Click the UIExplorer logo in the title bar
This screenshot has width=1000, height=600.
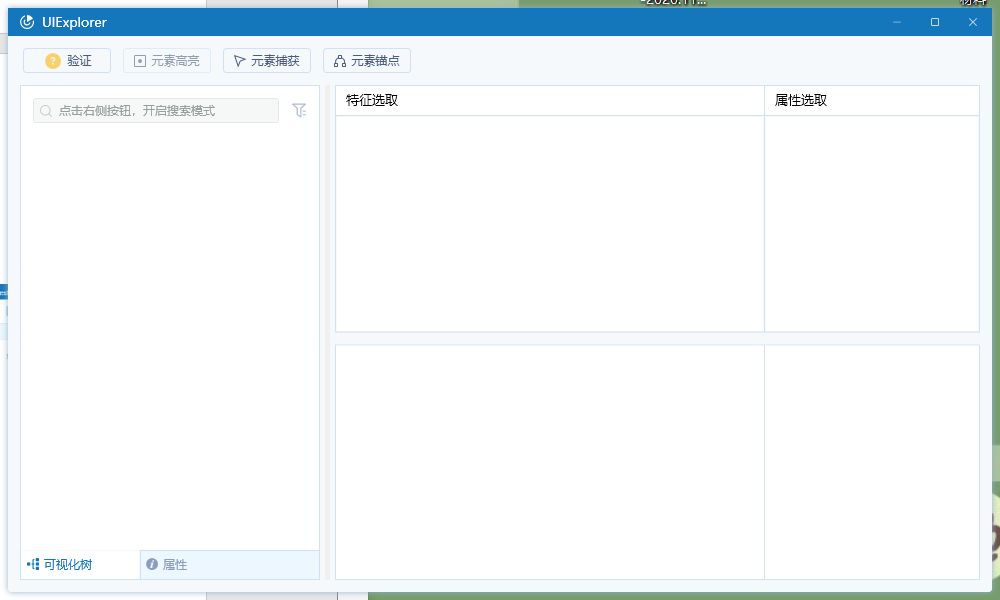26,21
